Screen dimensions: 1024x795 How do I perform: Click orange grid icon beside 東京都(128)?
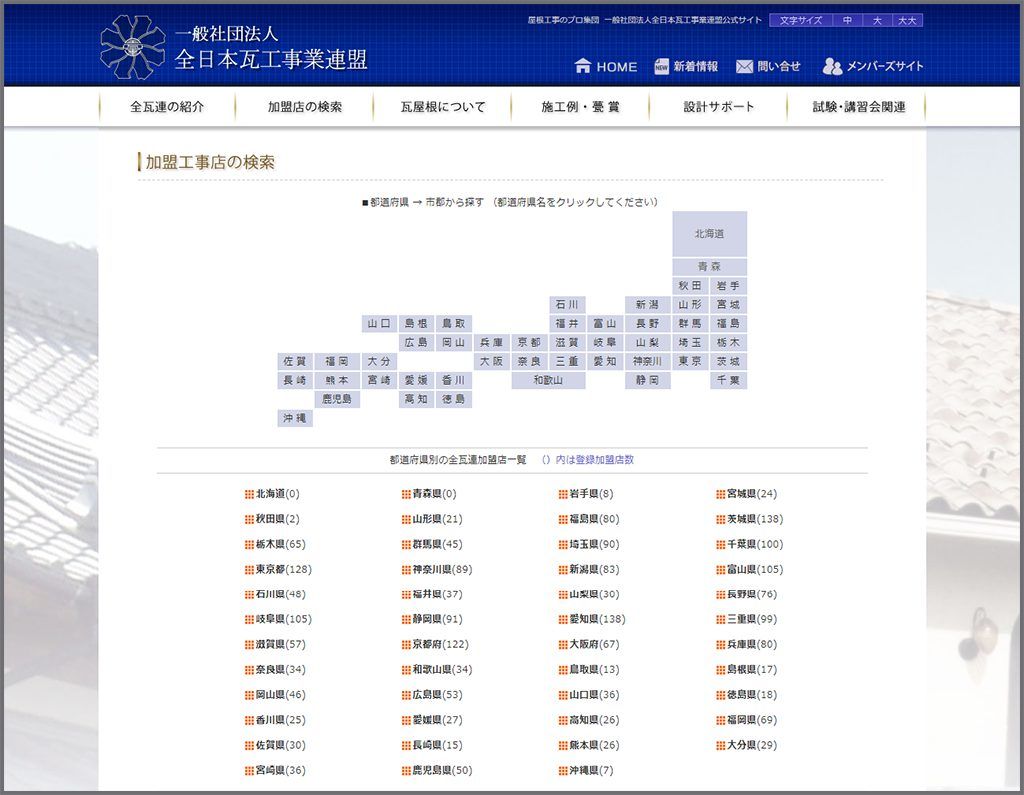tap(249, 570)
